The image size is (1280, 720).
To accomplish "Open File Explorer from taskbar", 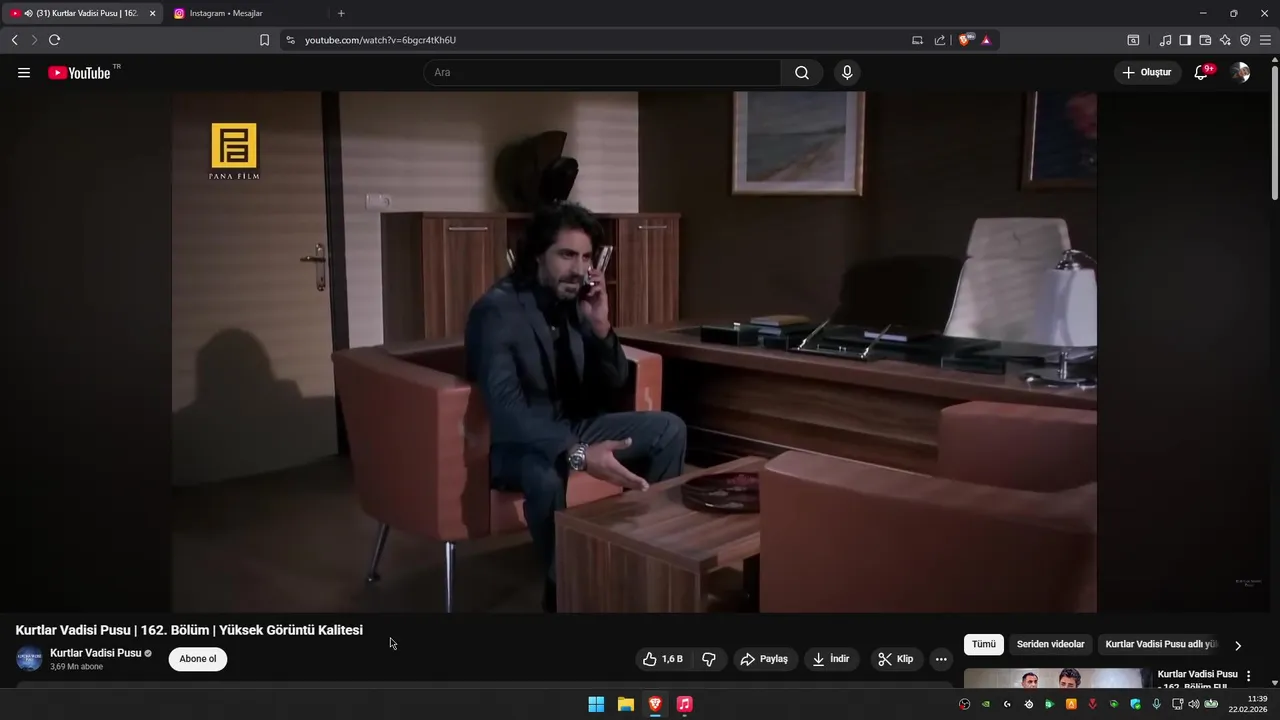I will (x=626, y=704).
